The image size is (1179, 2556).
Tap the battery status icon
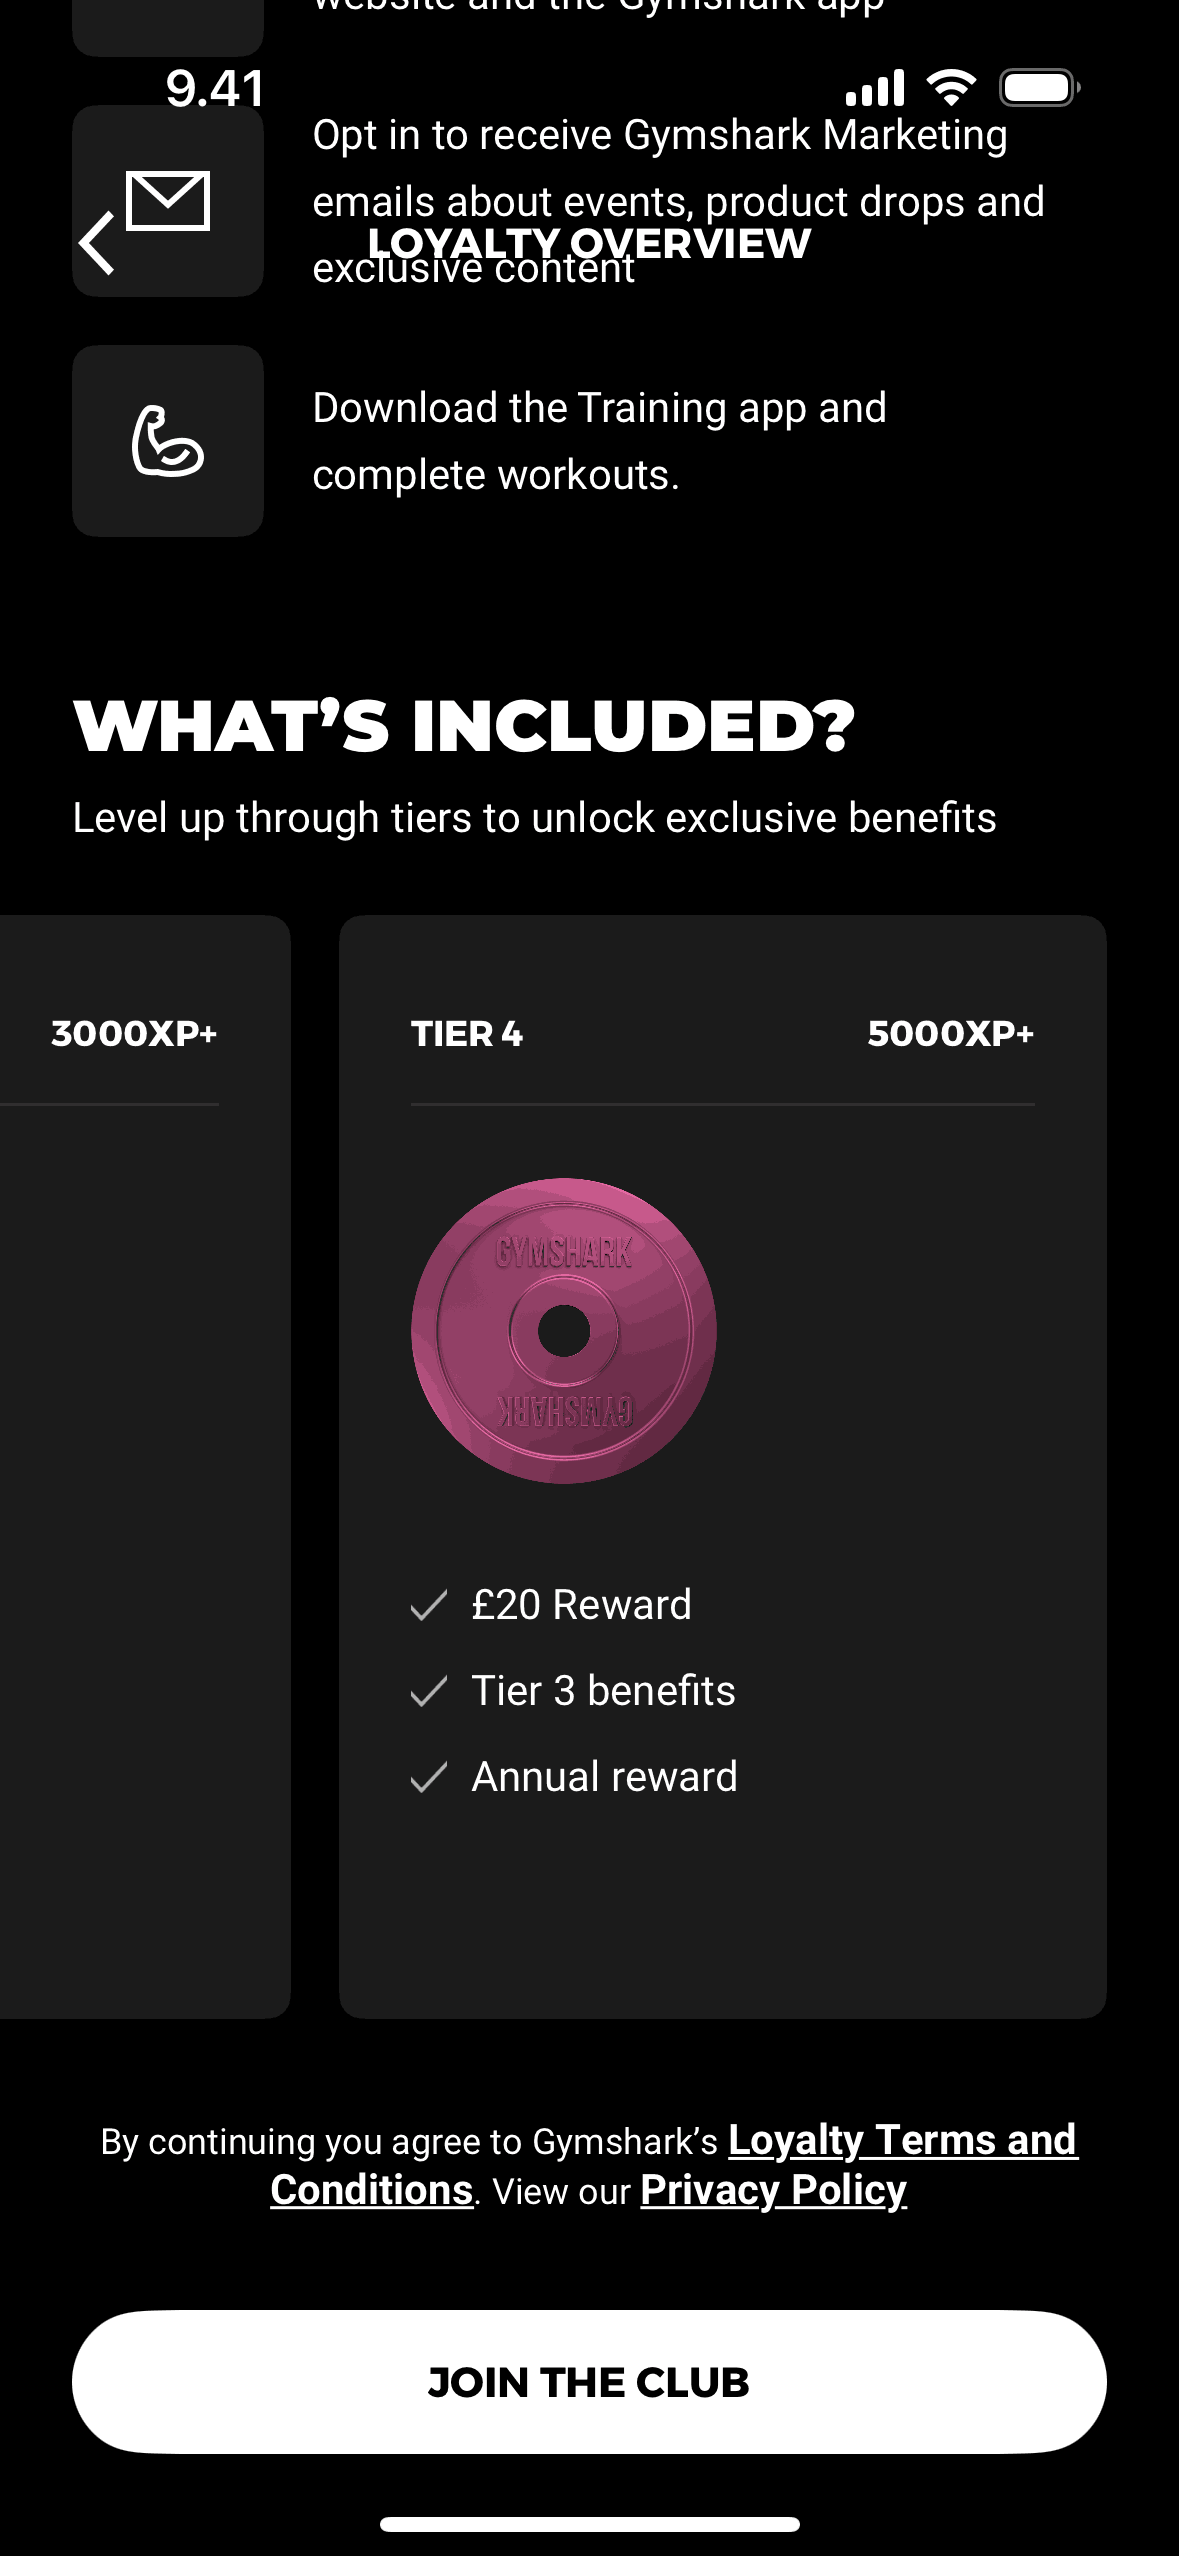click(x=1038, y=88)
